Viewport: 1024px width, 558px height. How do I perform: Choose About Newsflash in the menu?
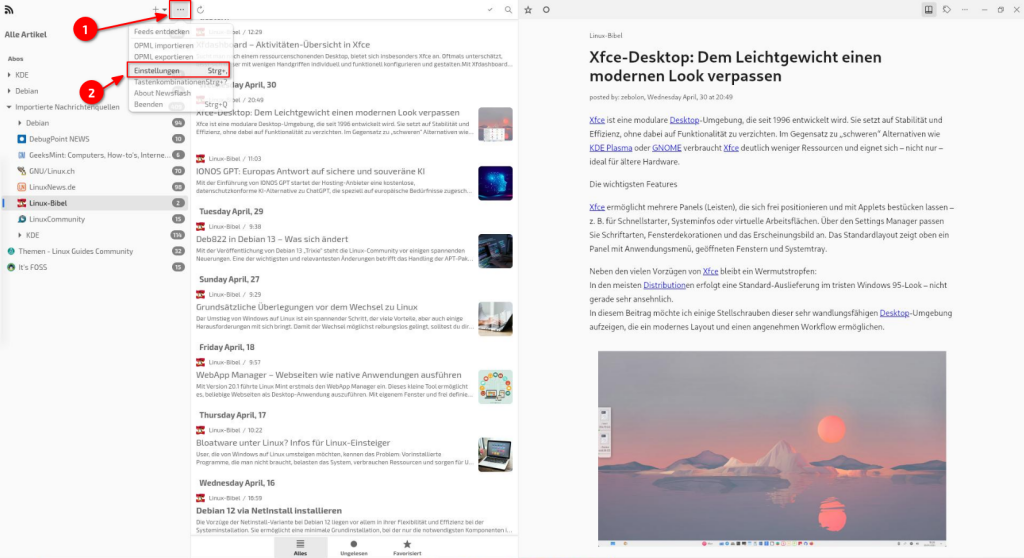tap(162, 93)
